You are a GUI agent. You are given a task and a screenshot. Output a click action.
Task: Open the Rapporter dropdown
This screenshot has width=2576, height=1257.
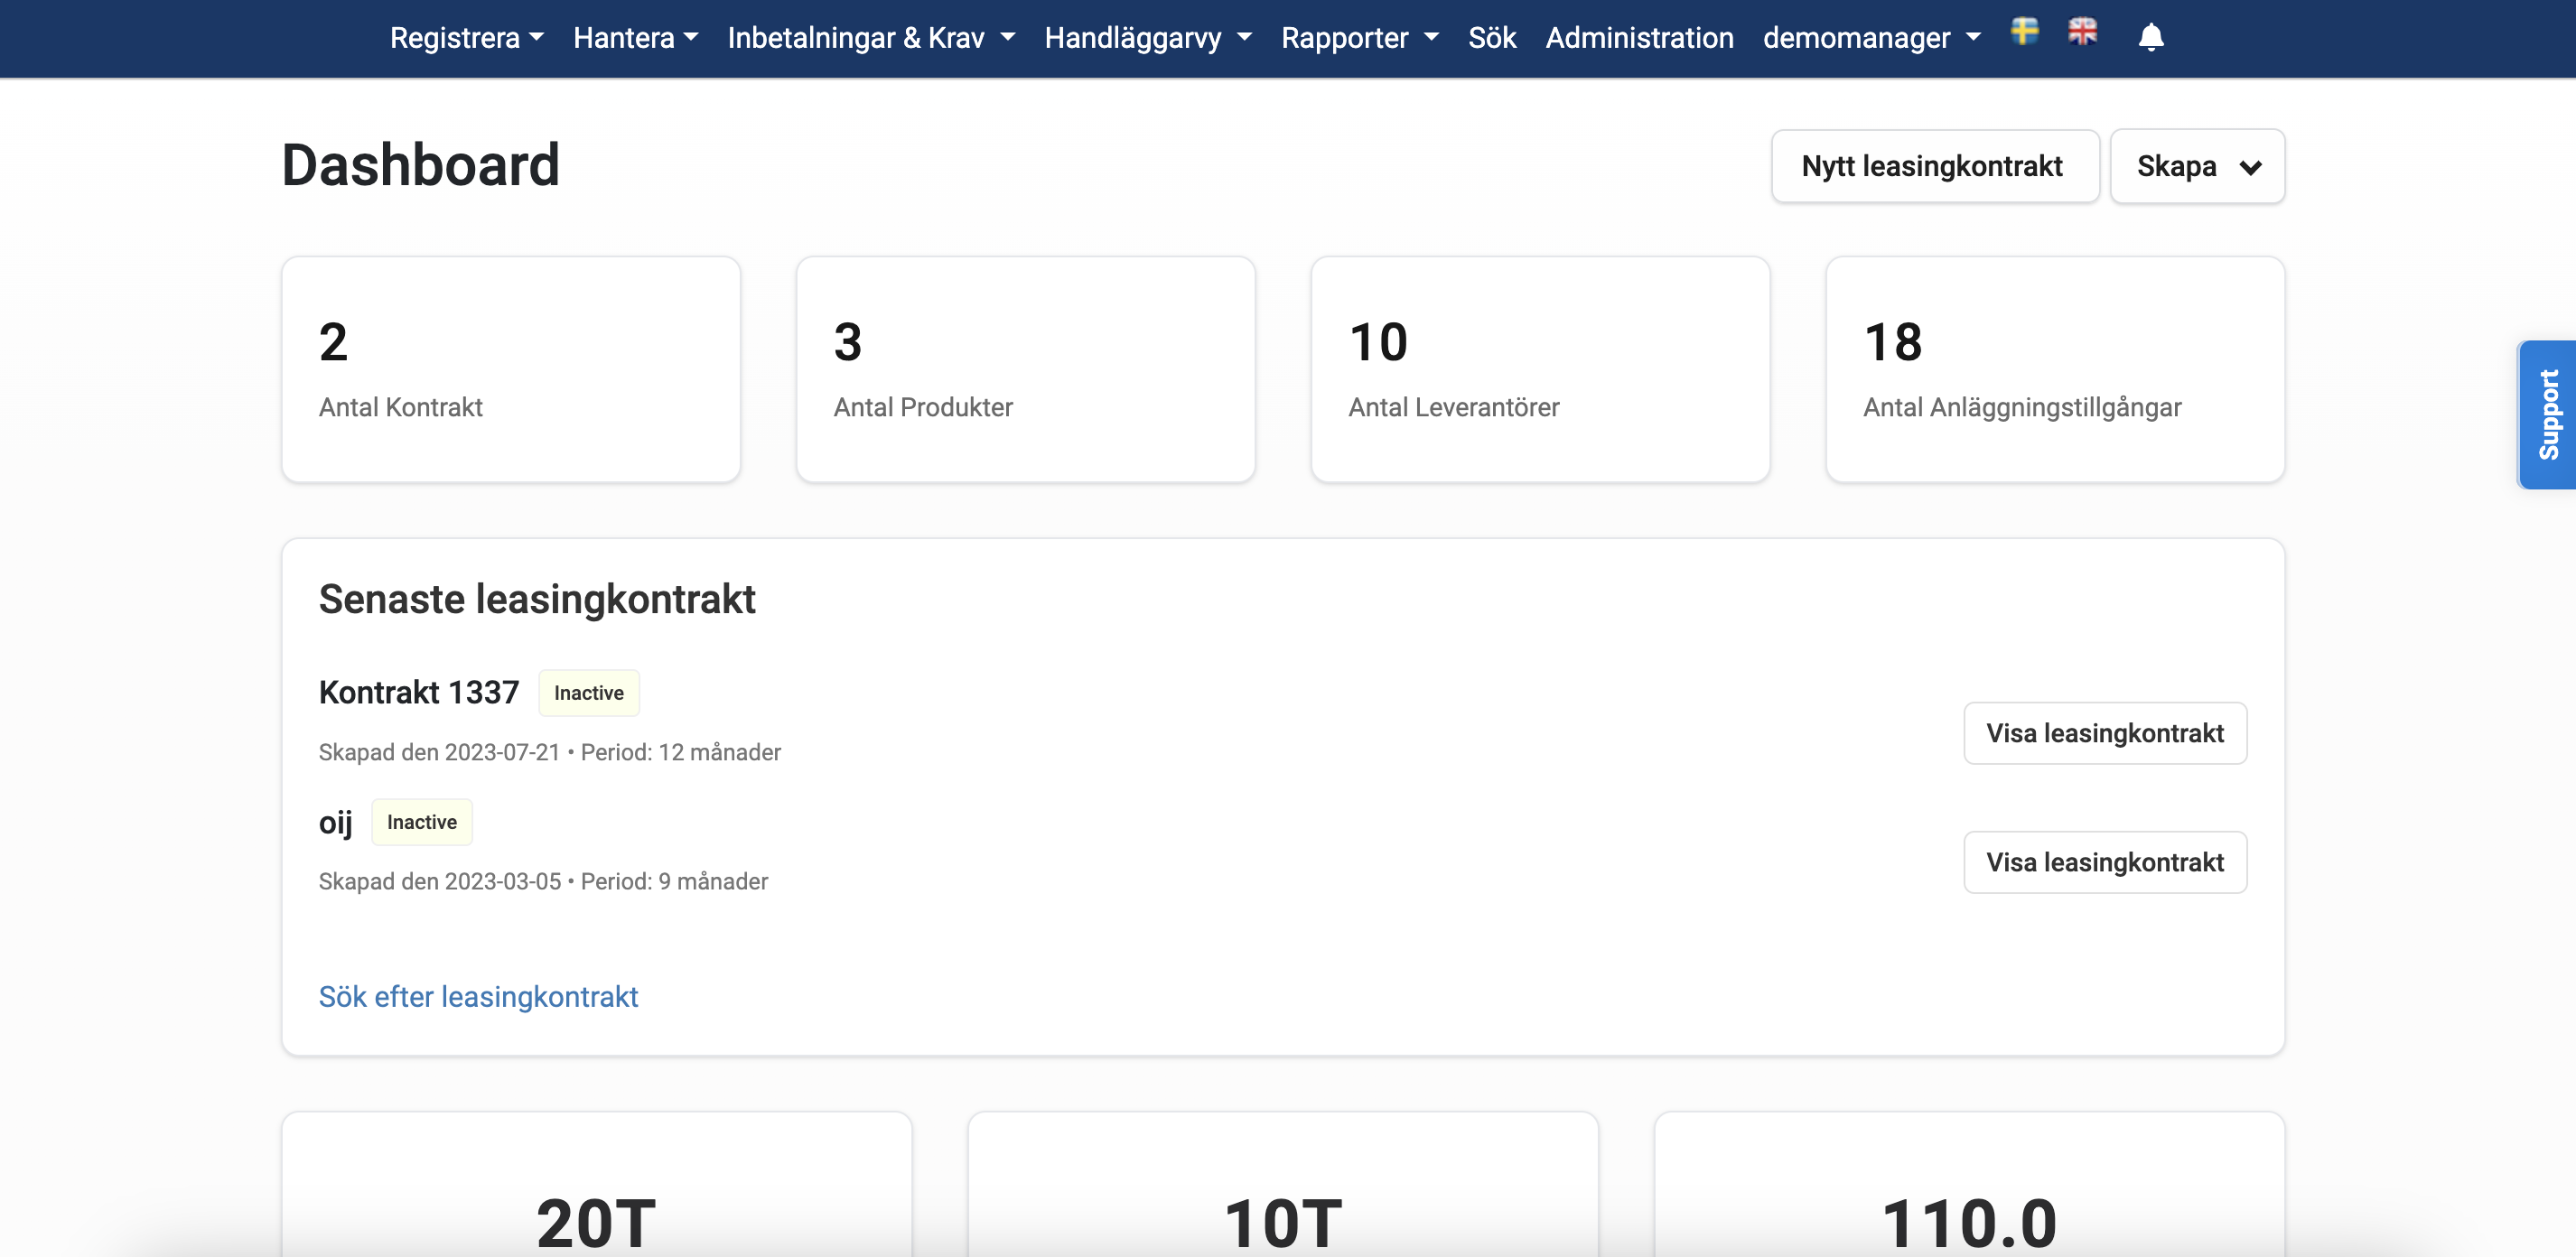pyautogui.click(x=1360, y=38)
